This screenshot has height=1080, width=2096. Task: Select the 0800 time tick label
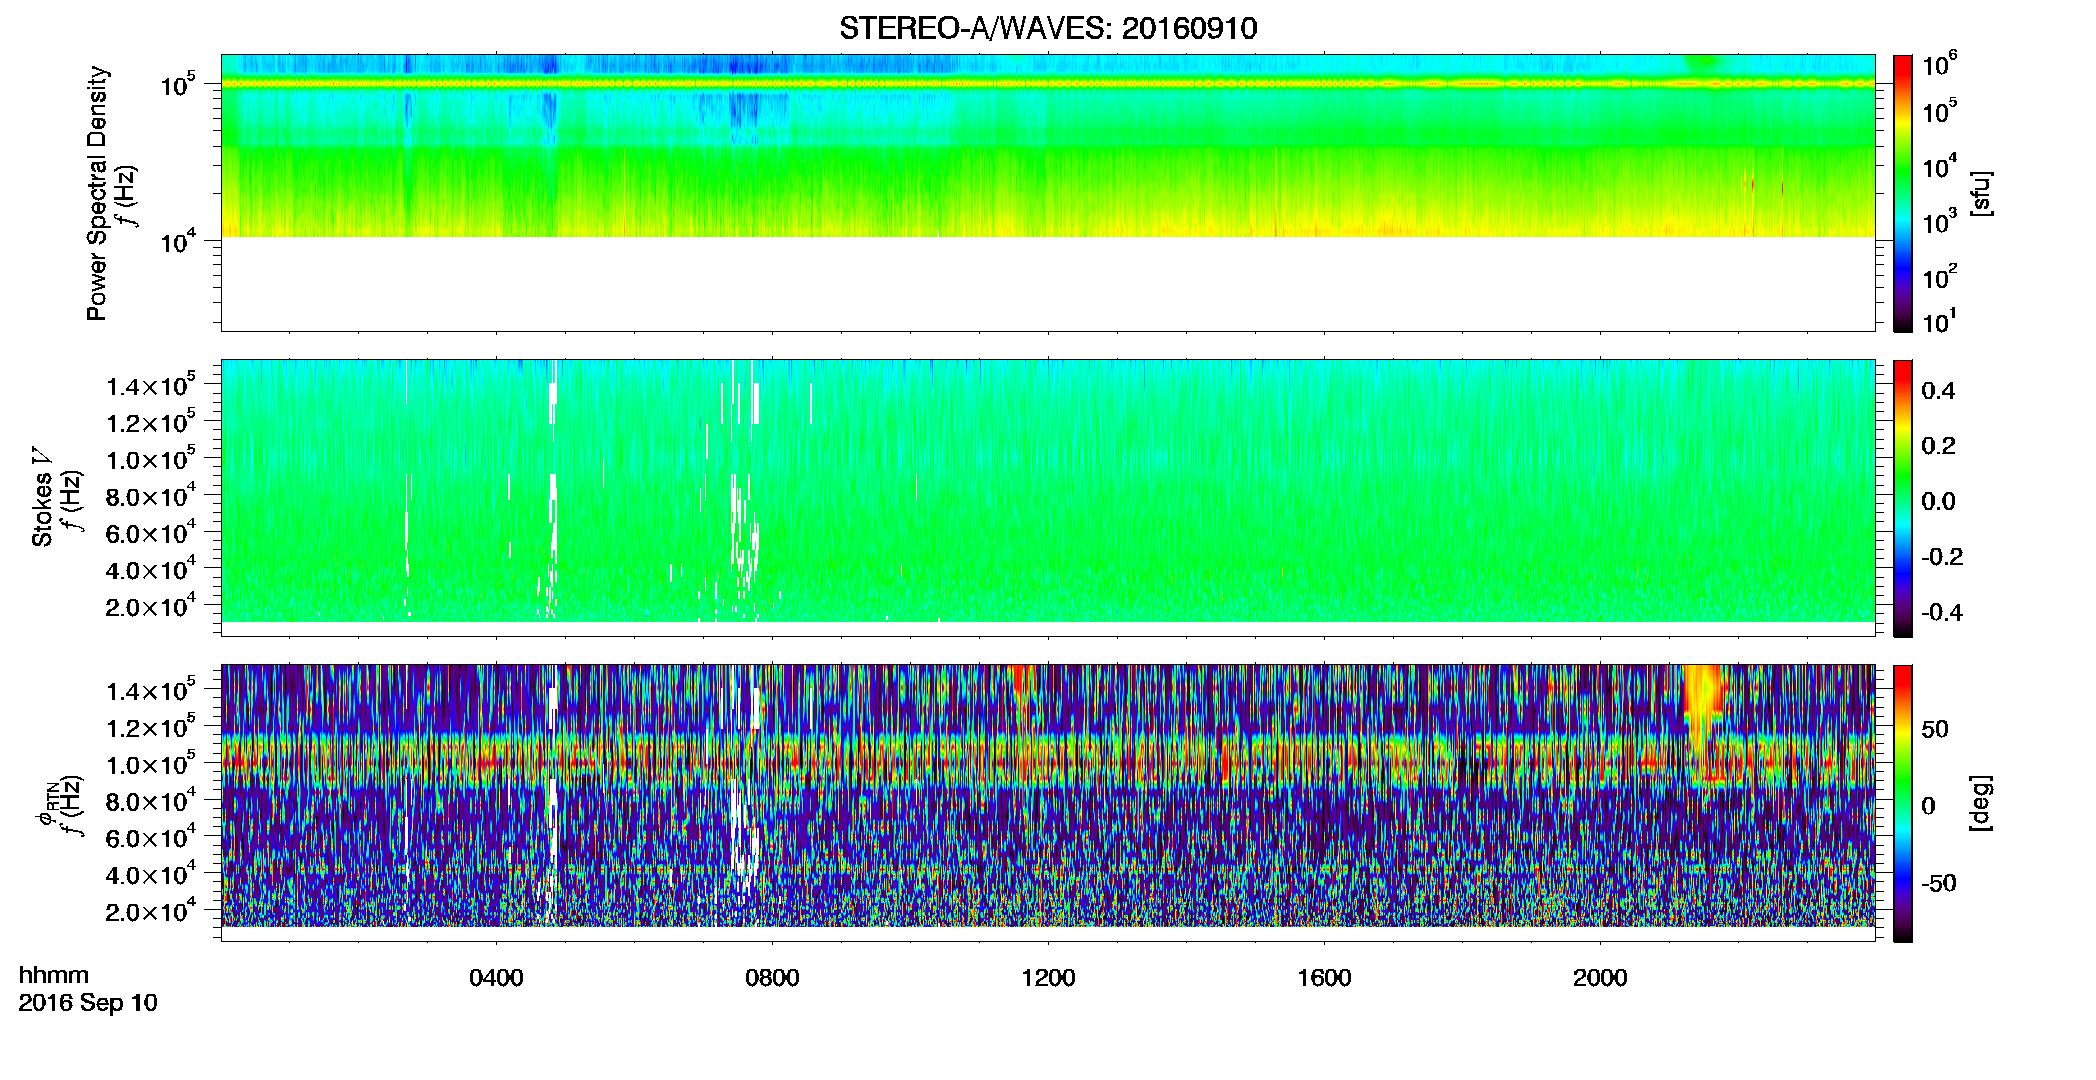[772, 978]
